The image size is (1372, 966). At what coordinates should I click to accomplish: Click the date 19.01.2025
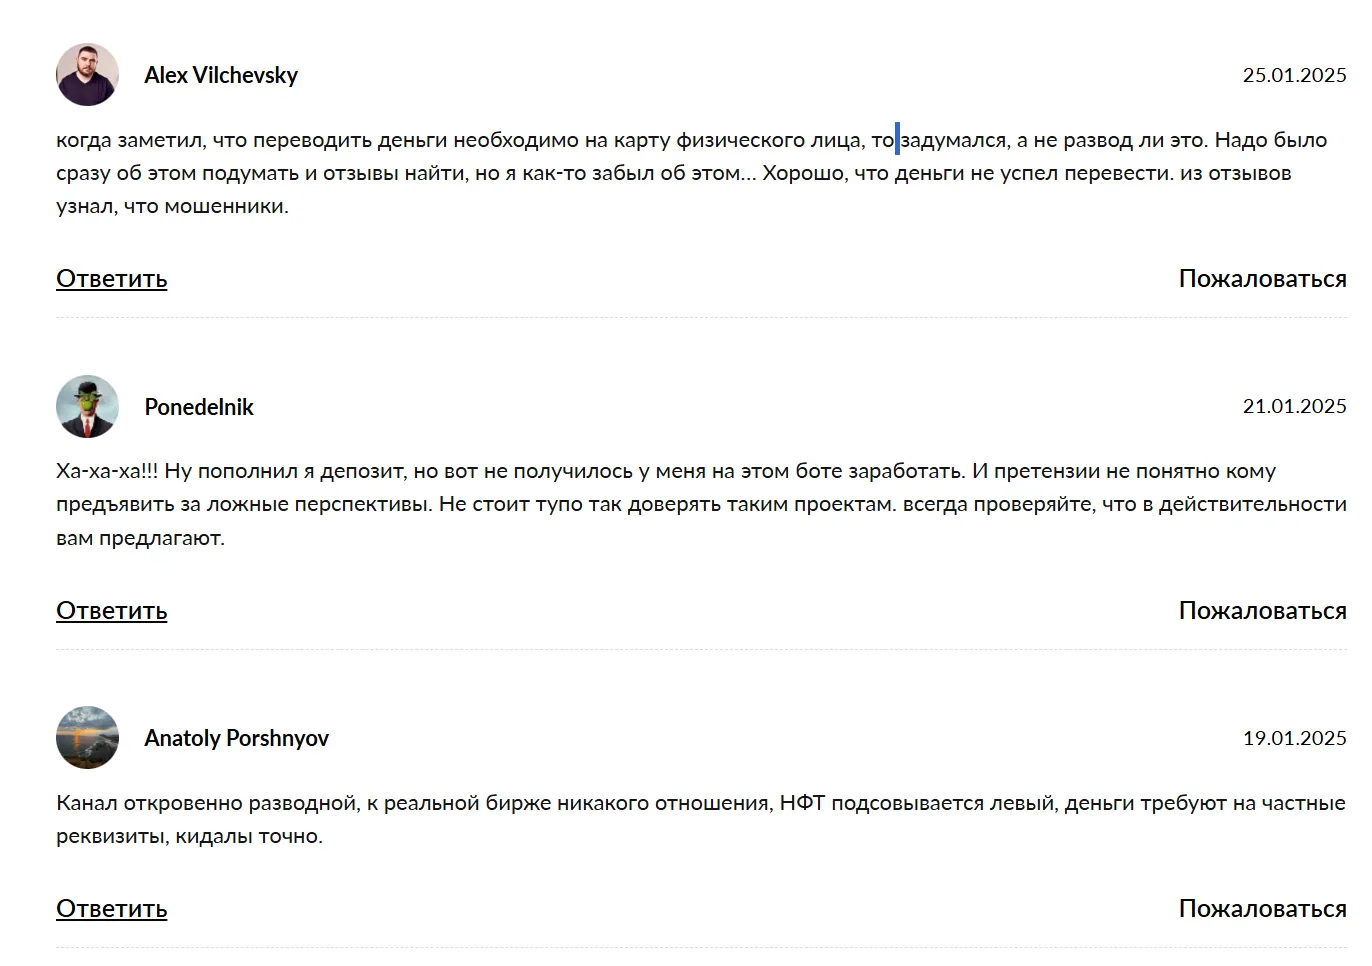coord(1294,738)
